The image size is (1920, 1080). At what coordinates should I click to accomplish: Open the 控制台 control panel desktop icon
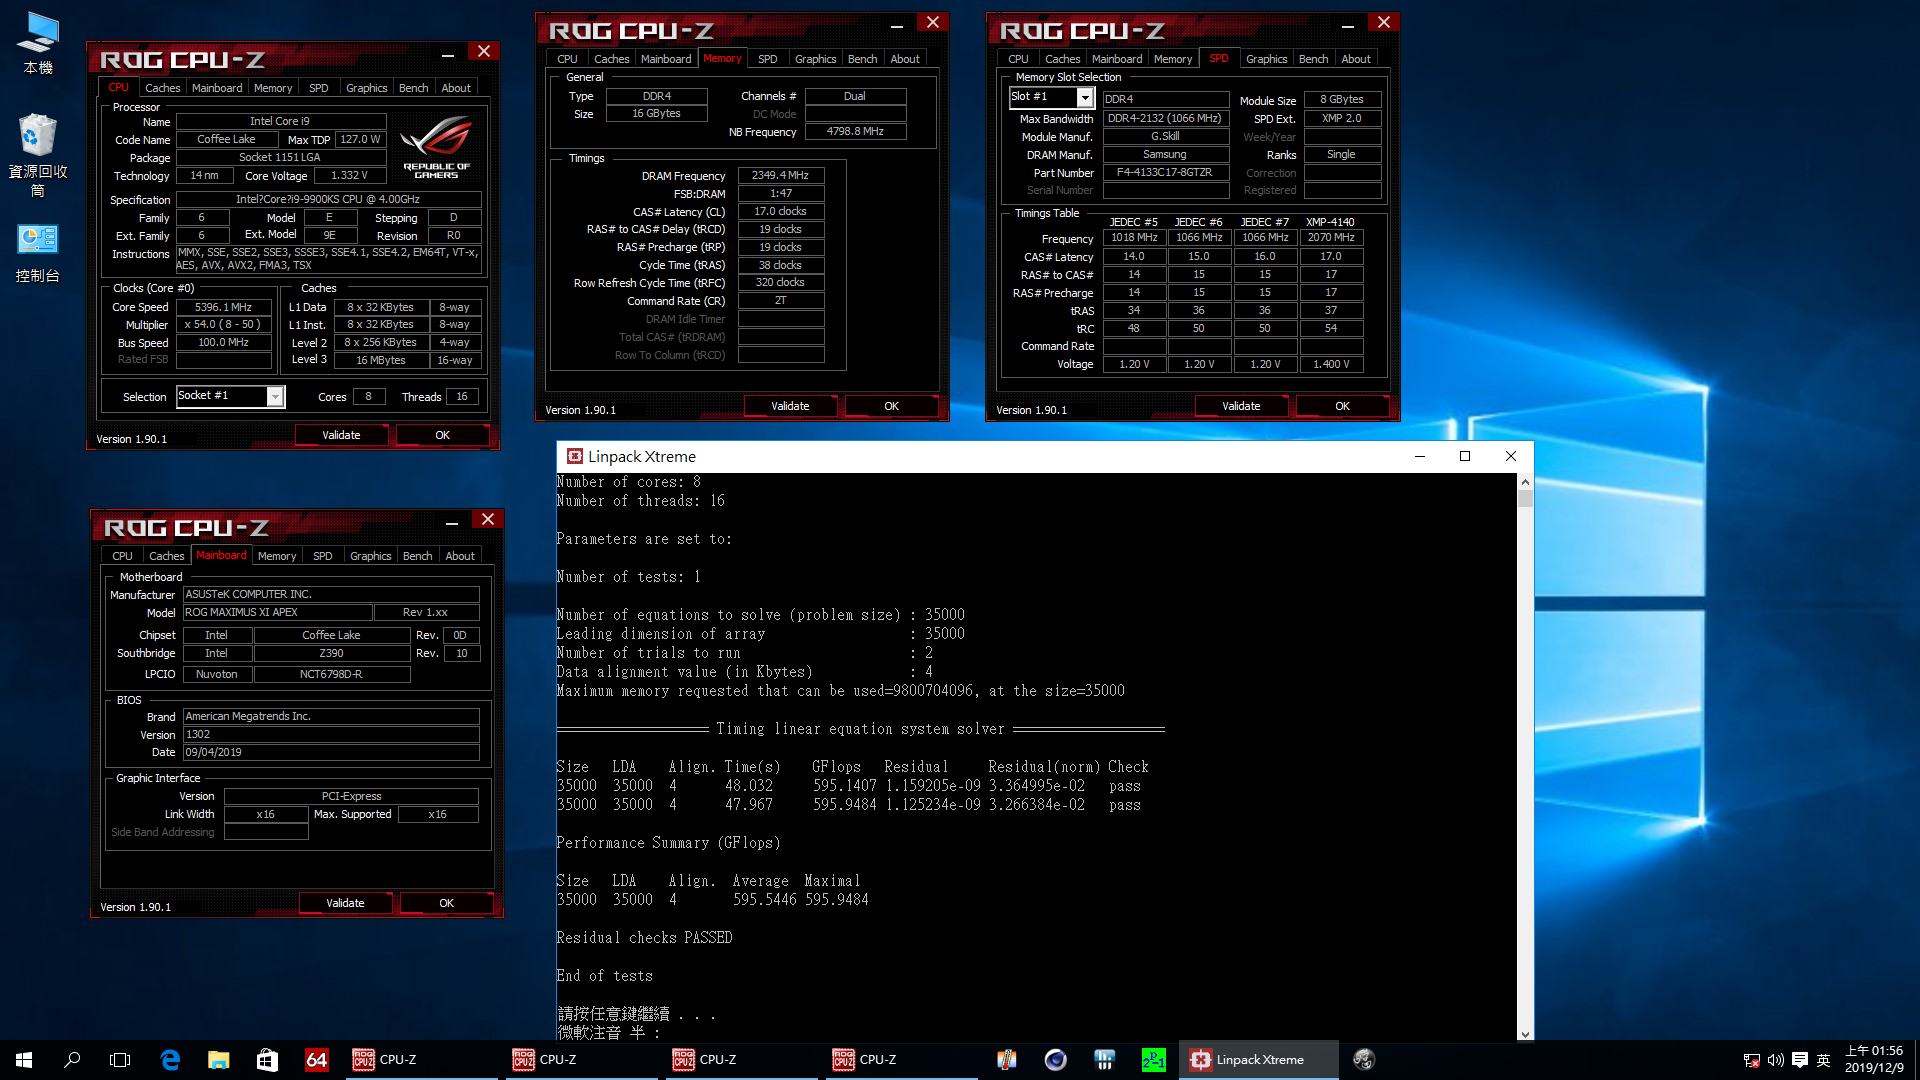tap(38, 254)
